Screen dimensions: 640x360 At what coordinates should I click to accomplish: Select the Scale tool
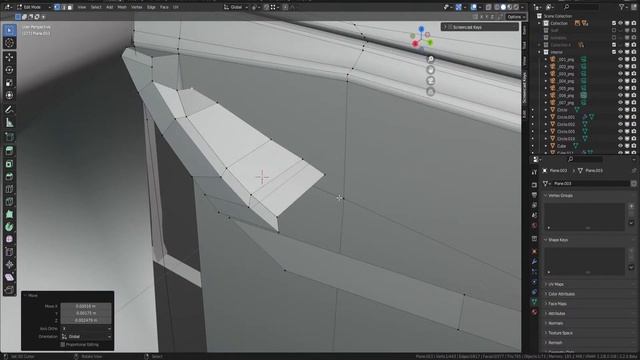coord(9,83)
